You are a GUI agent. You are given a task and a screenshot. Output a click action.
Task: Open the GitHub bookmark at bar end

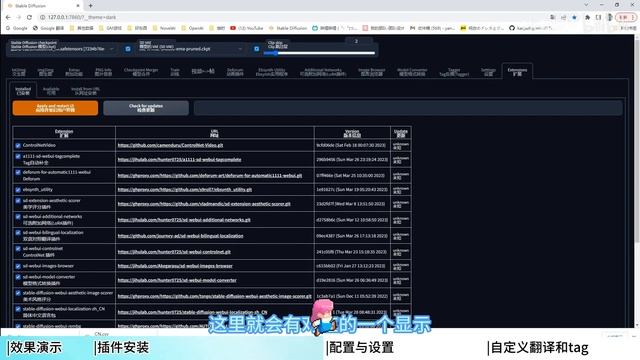click(x=531, y=28)
